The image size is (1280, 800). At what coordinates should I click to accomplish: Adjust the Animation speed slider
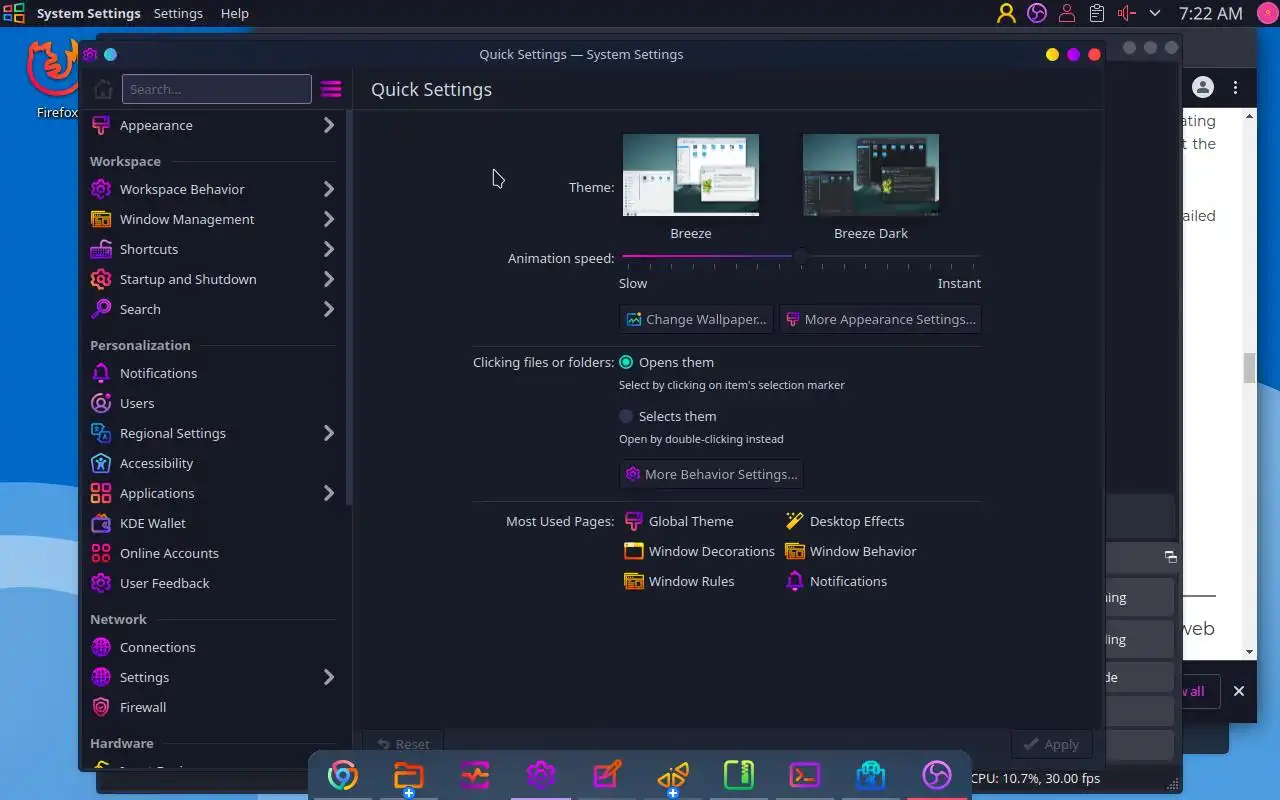point(800,257)
